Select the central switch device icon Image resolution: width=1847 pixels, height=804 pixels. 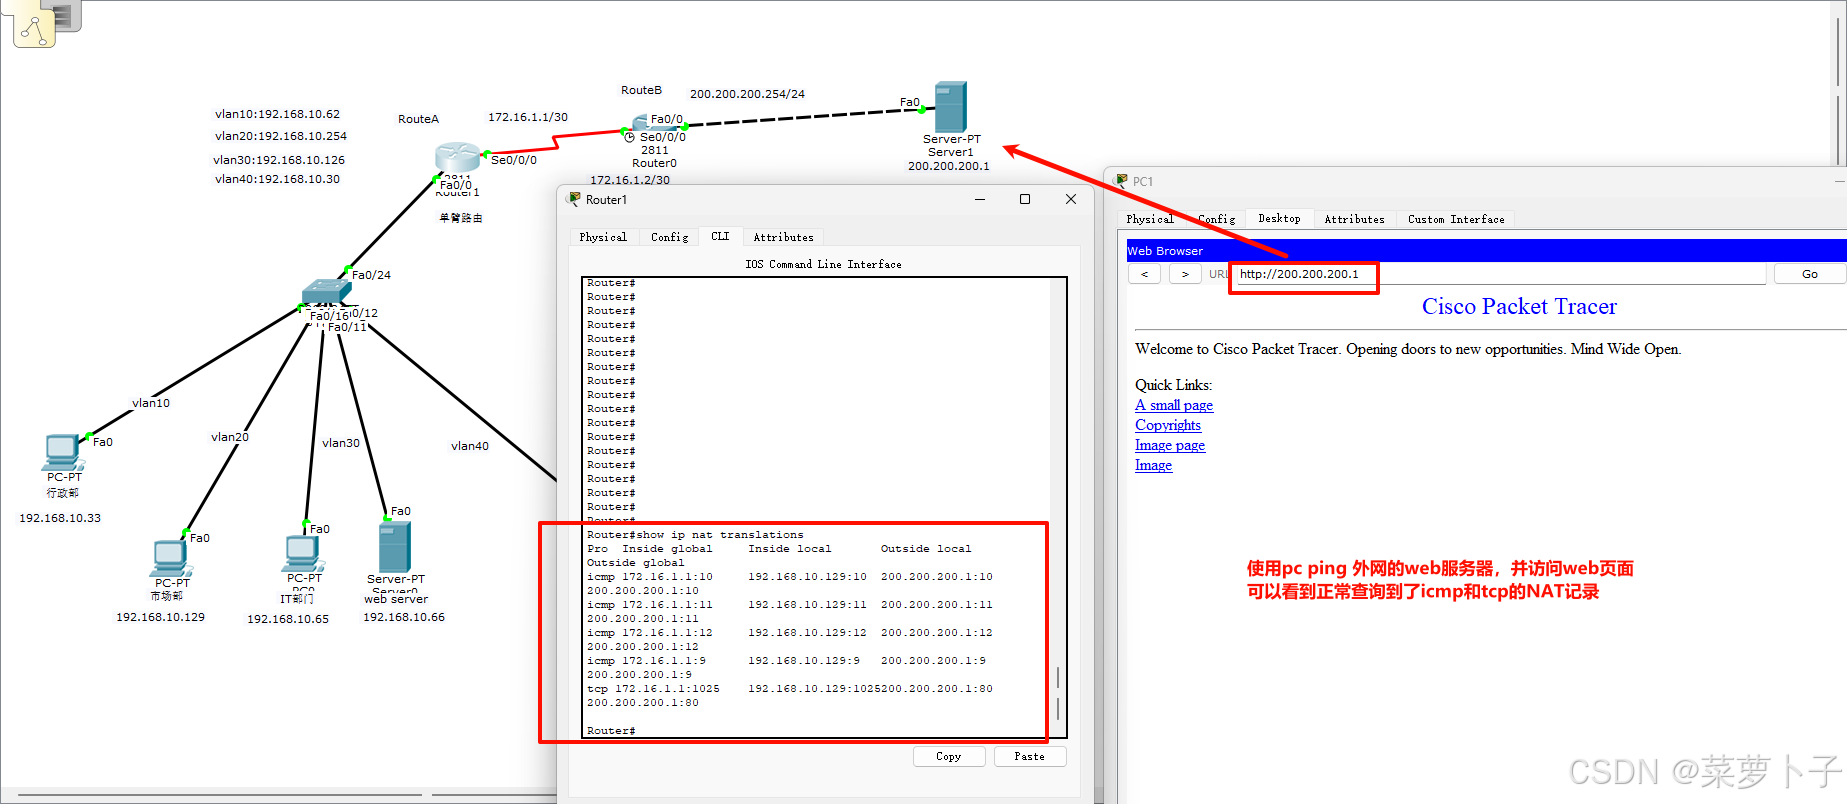tap(326, 291)
